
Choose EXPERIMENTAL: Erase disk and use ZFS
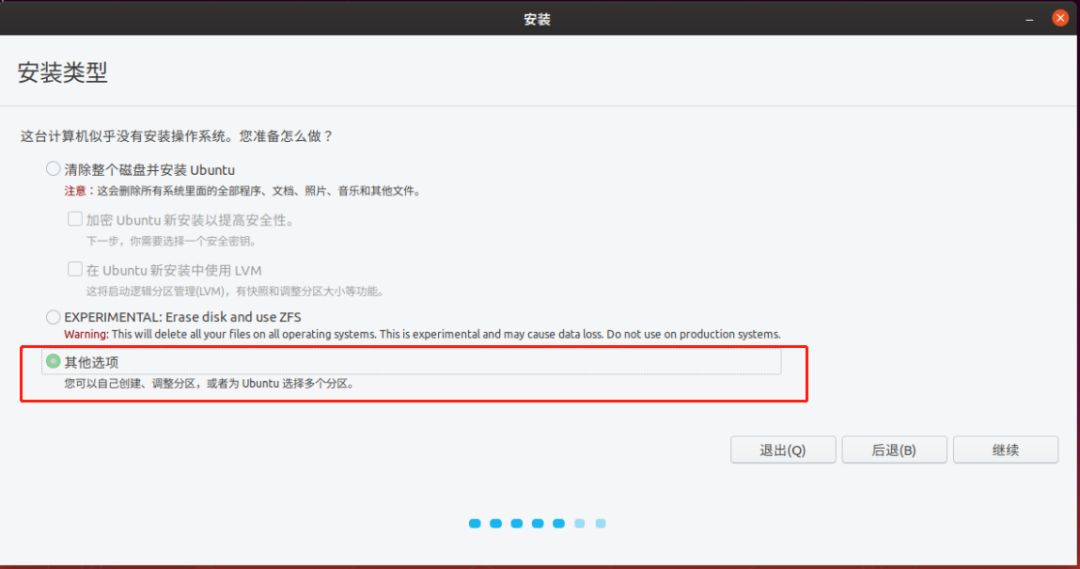click(53, 317)
